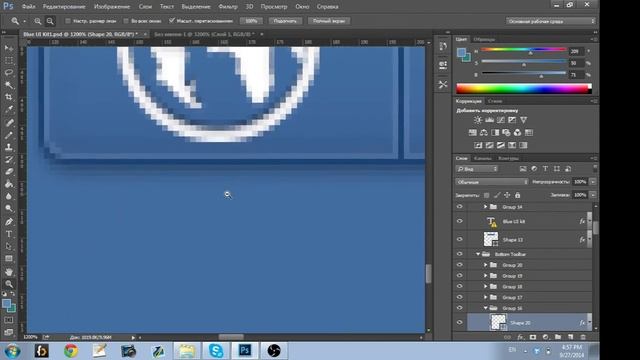Screen dimensions: 640x360
Task: Open the Изображение menu
Action: (112, 7)
